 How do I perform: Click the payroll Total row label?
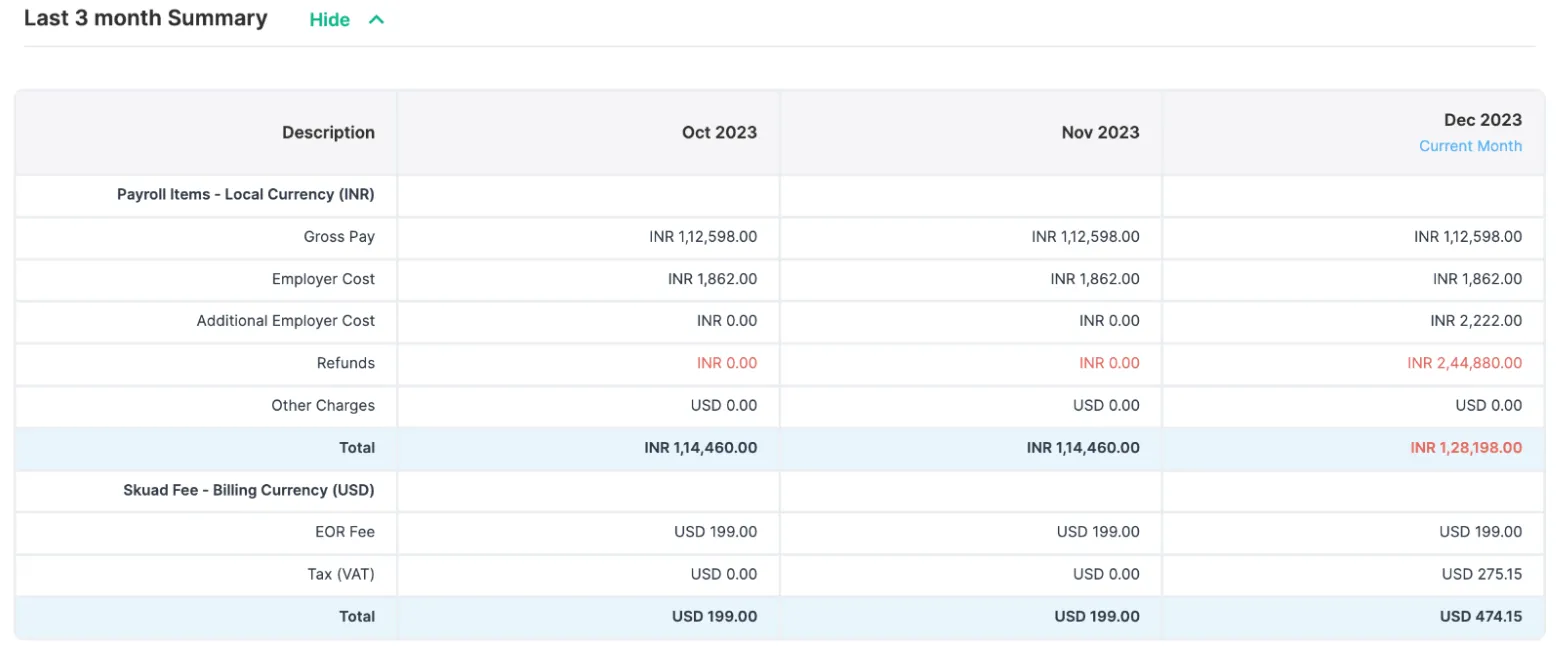[x=357, y=448]
